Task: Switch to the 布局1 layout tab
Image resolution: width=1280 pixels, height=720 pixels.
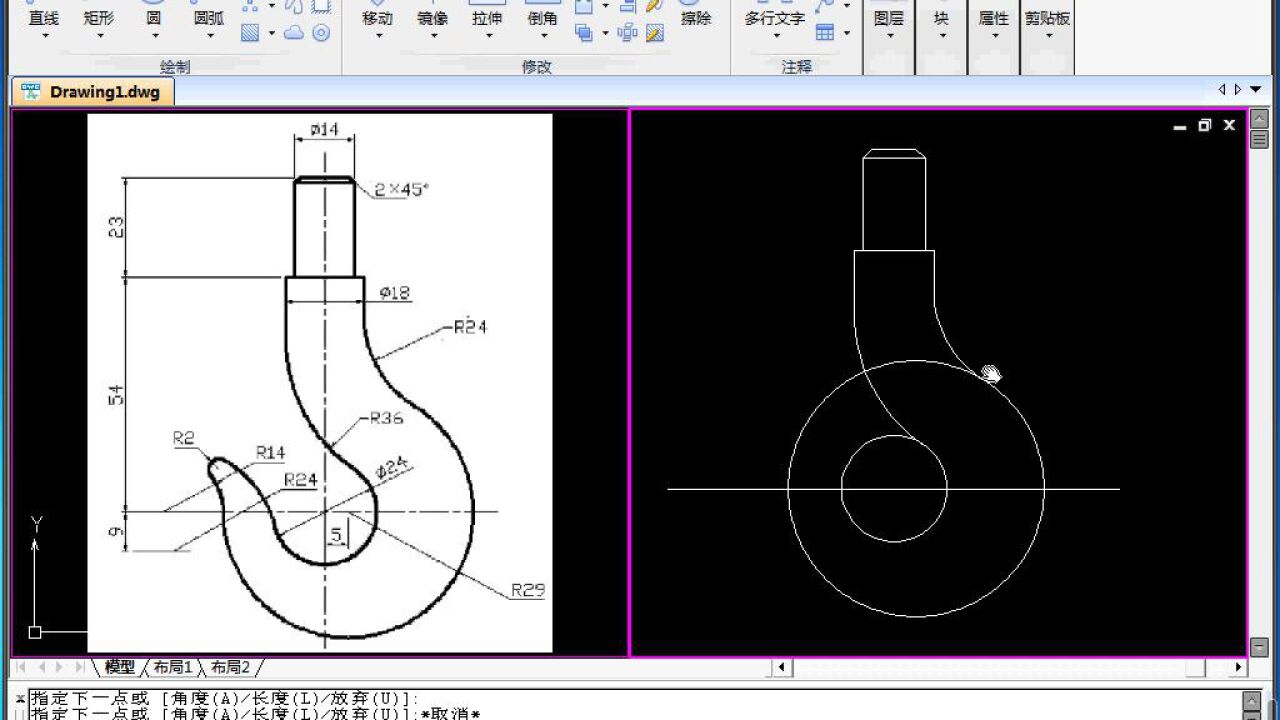Action: click(x=172, y=667)
